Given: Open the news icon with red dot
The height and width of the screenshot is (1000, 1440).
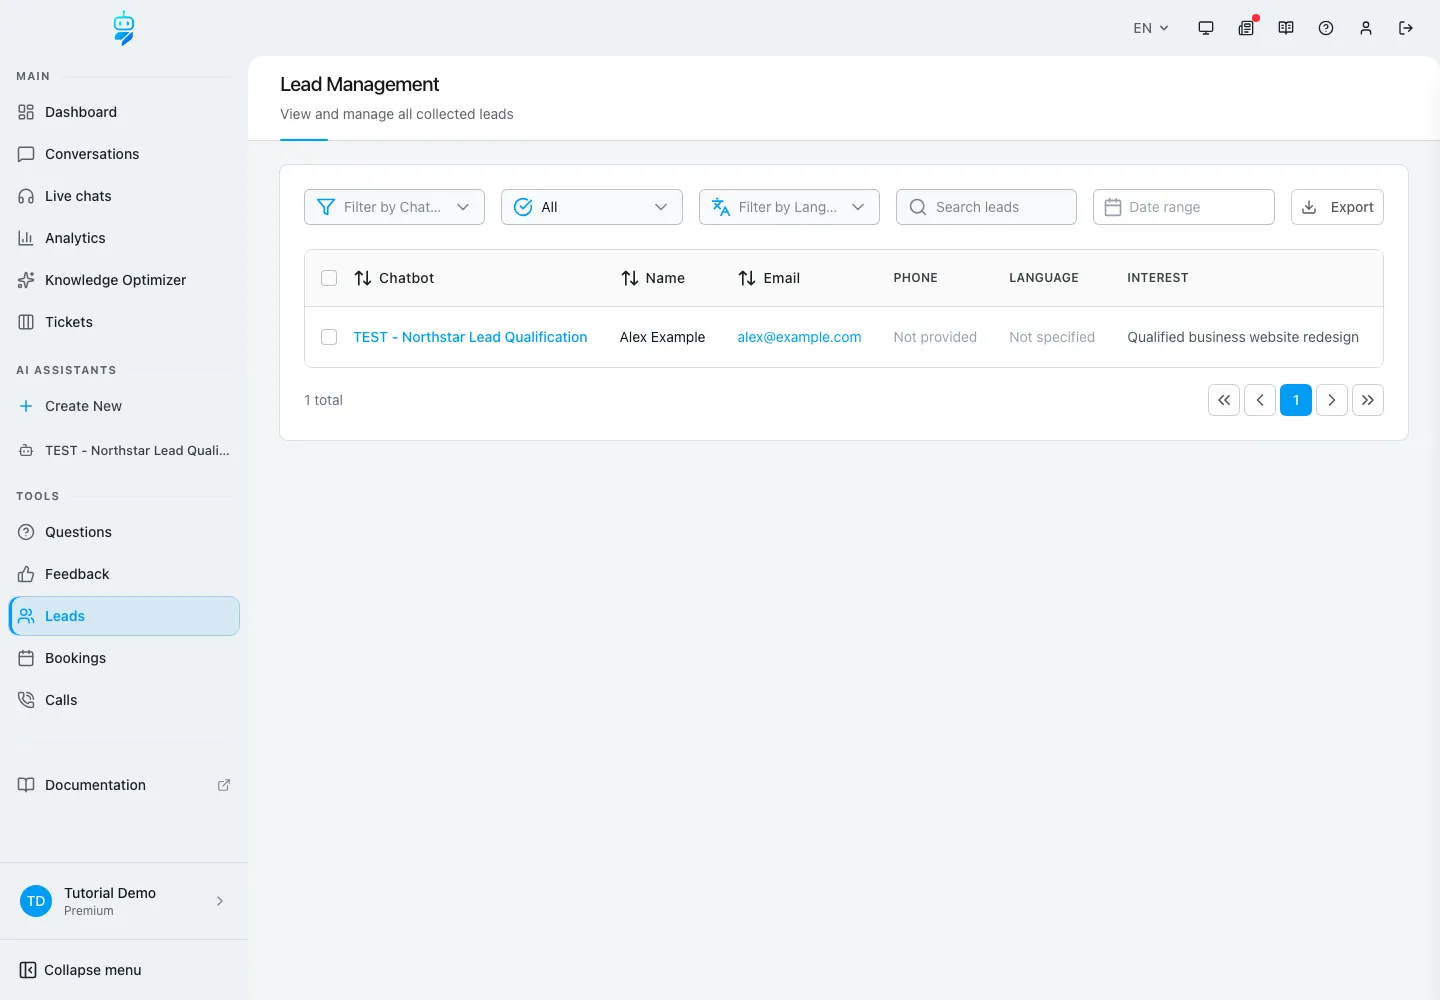Looking at the screenshot, I should [x=1246, y=28].
